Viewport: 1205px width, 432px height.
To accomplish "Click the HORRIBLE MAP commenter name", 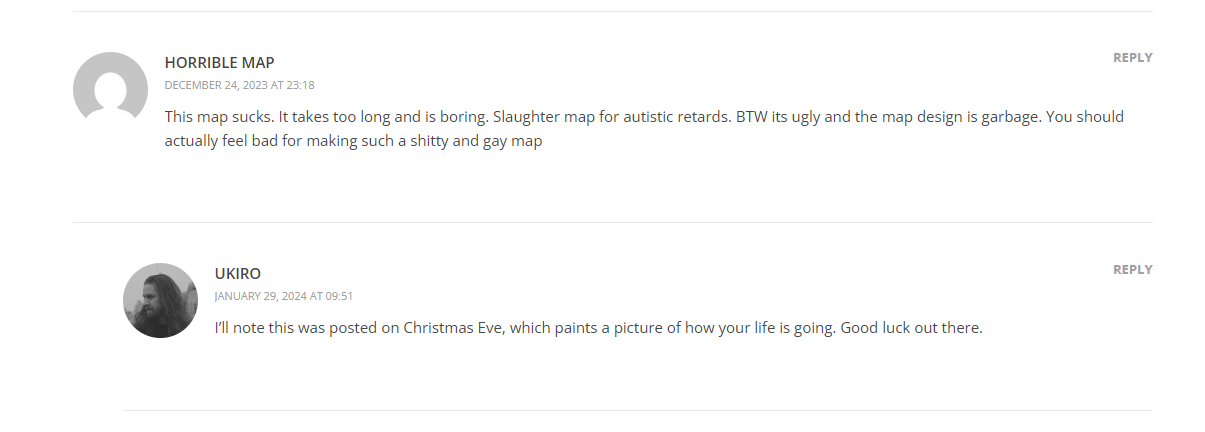I will 219,63.
